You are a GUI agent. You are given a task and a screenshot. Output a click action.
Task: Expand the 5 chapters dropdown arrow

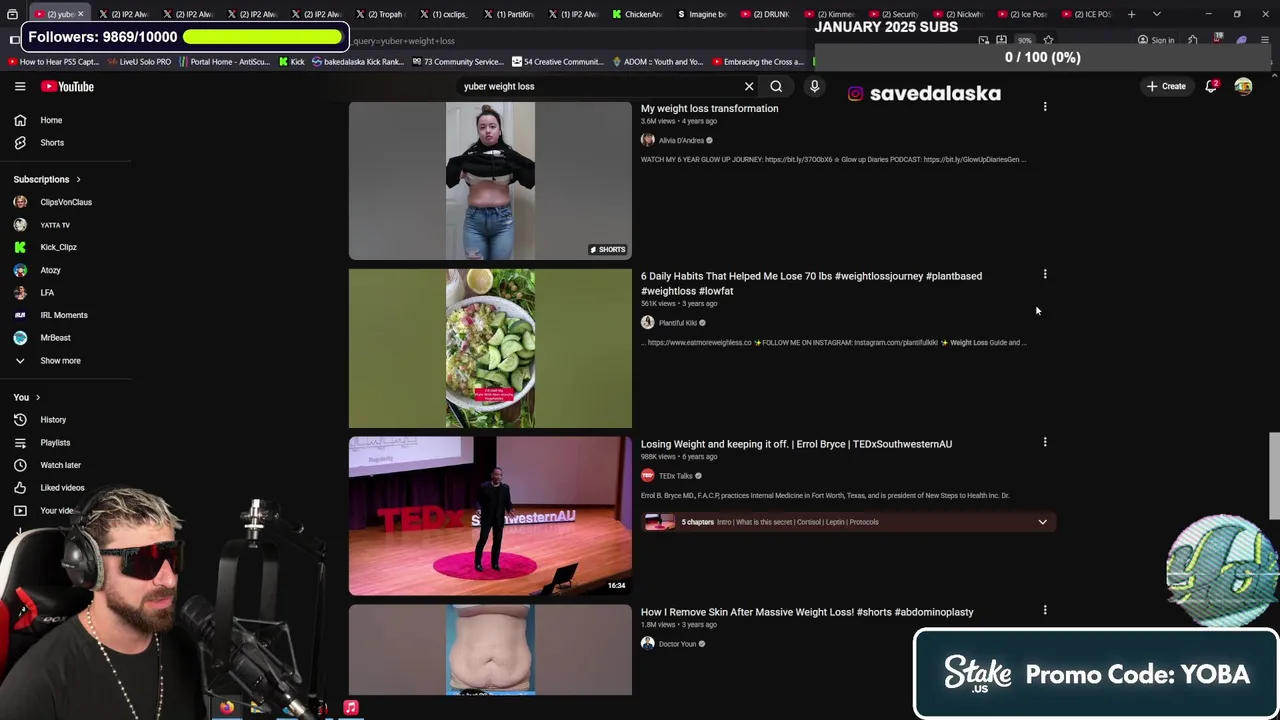pyautogui.click(x=1042, y=522)
